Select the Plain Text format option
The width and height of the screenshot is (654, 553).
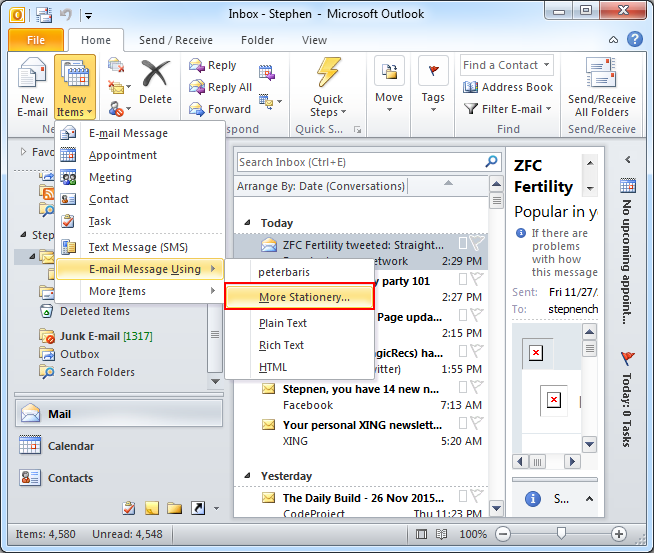click(299, 323)
